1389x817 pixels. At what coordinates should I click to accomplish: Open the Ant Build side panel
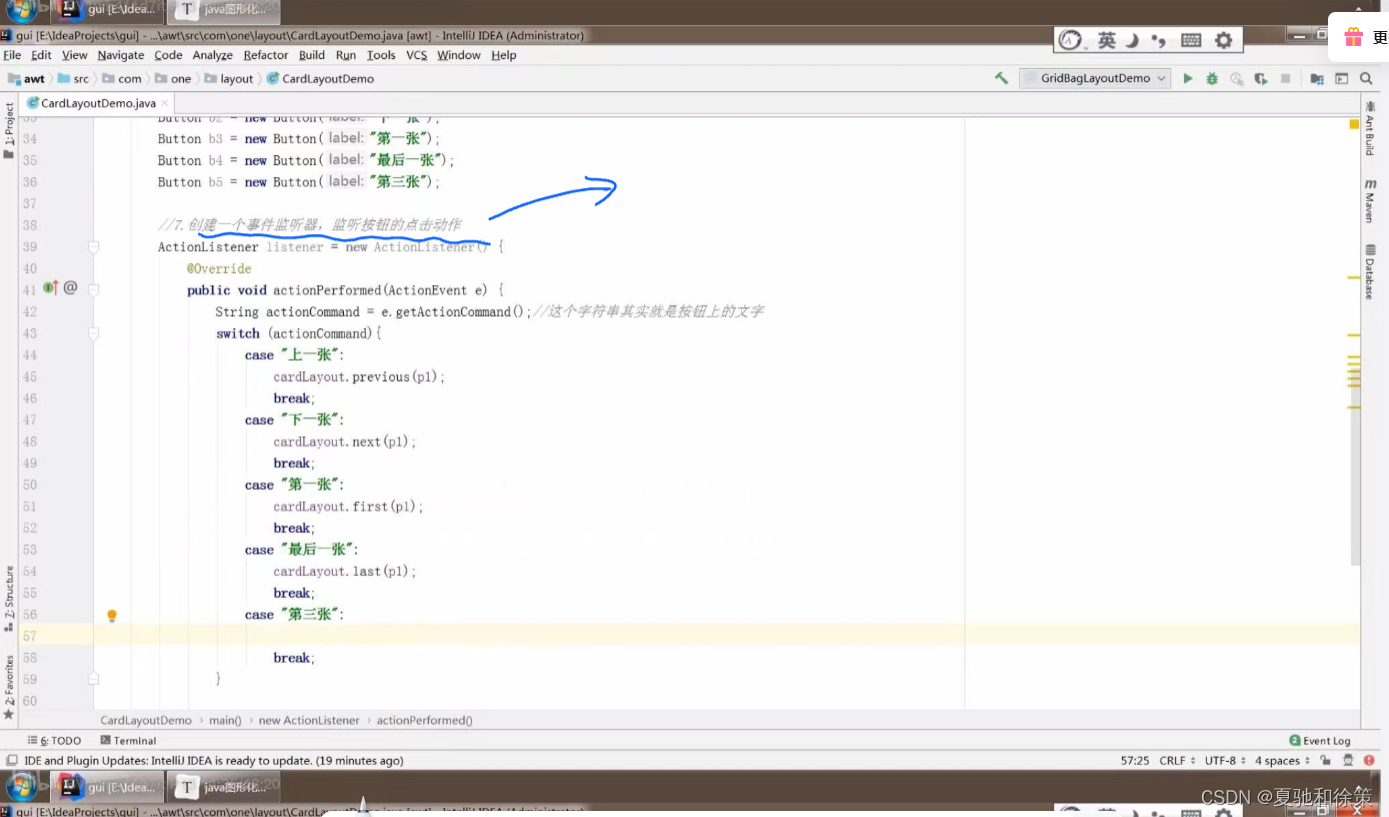pos(1370,130)
